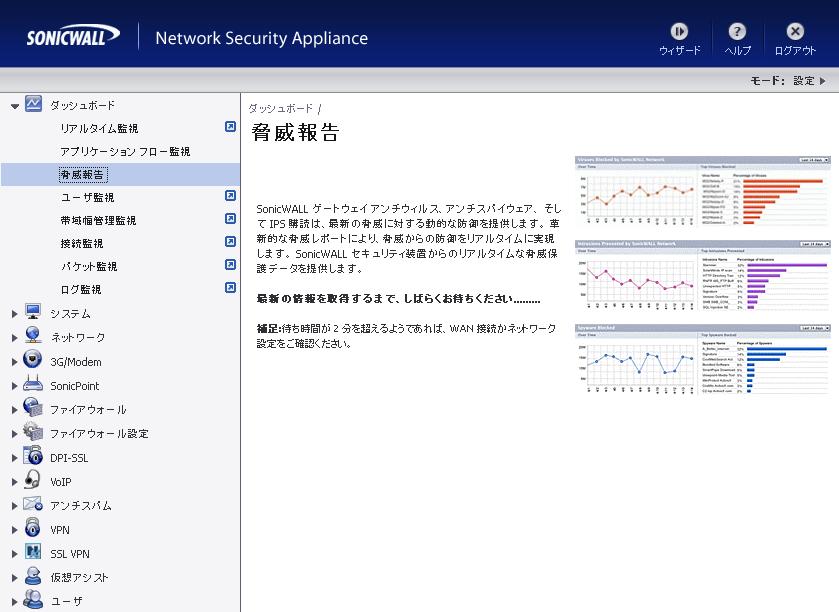This screenshot has width=839, height=612.
Task: Click the ネットワーク globe icon
Action: (x=33, y=335)
